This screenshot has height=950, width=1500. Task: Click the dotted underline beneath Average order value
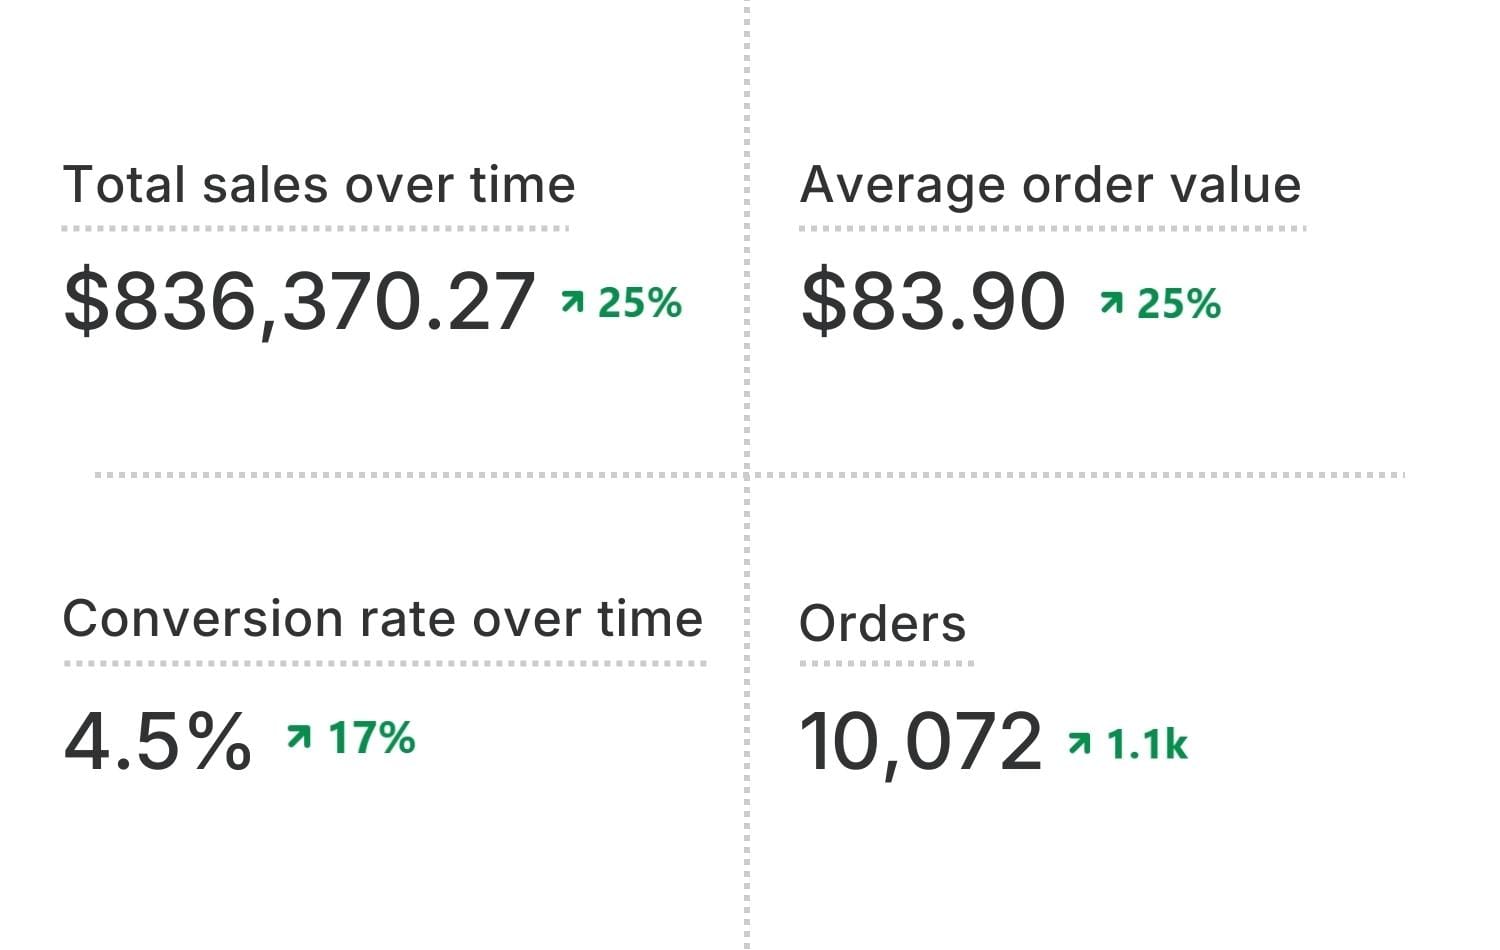click(x=1052, y=228)
